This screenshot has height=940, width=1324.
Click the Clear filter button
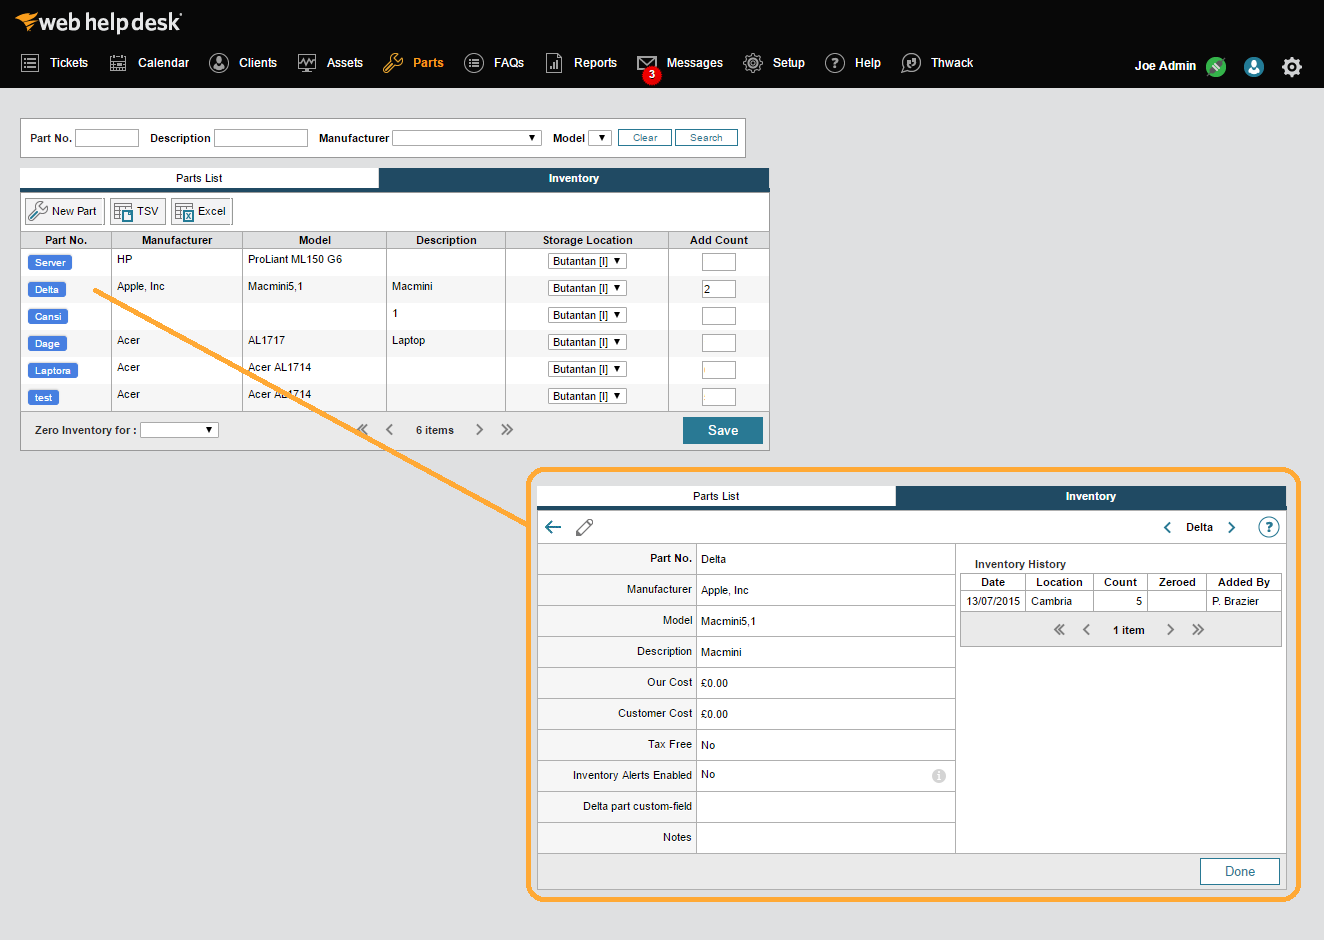pyautogui.click(x=645, y=138)
